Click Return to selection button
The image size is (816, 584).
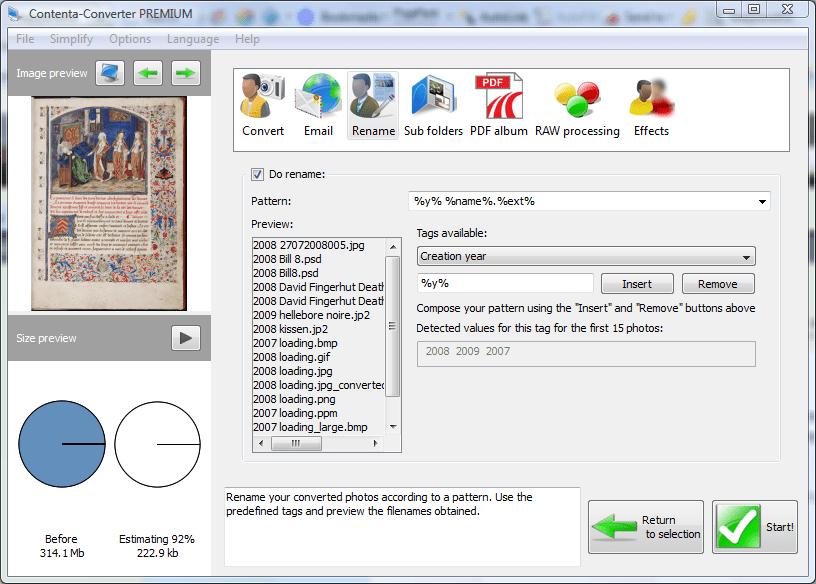click(x=646, y=527)
